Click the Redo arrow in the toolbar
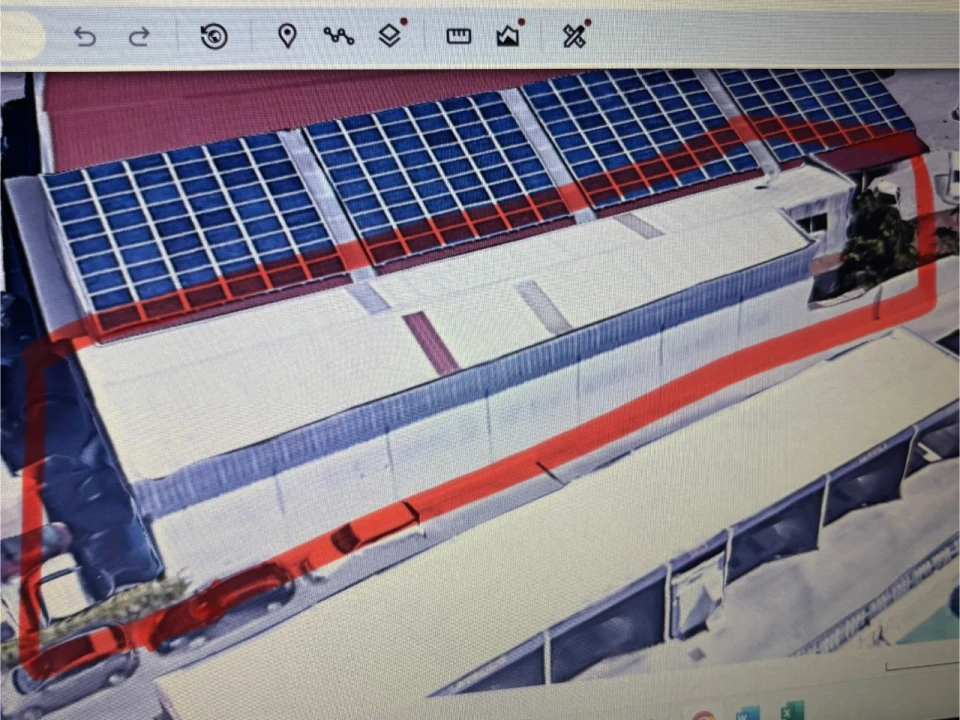Viewport: 960px width, 720px height. coord(139,37)
